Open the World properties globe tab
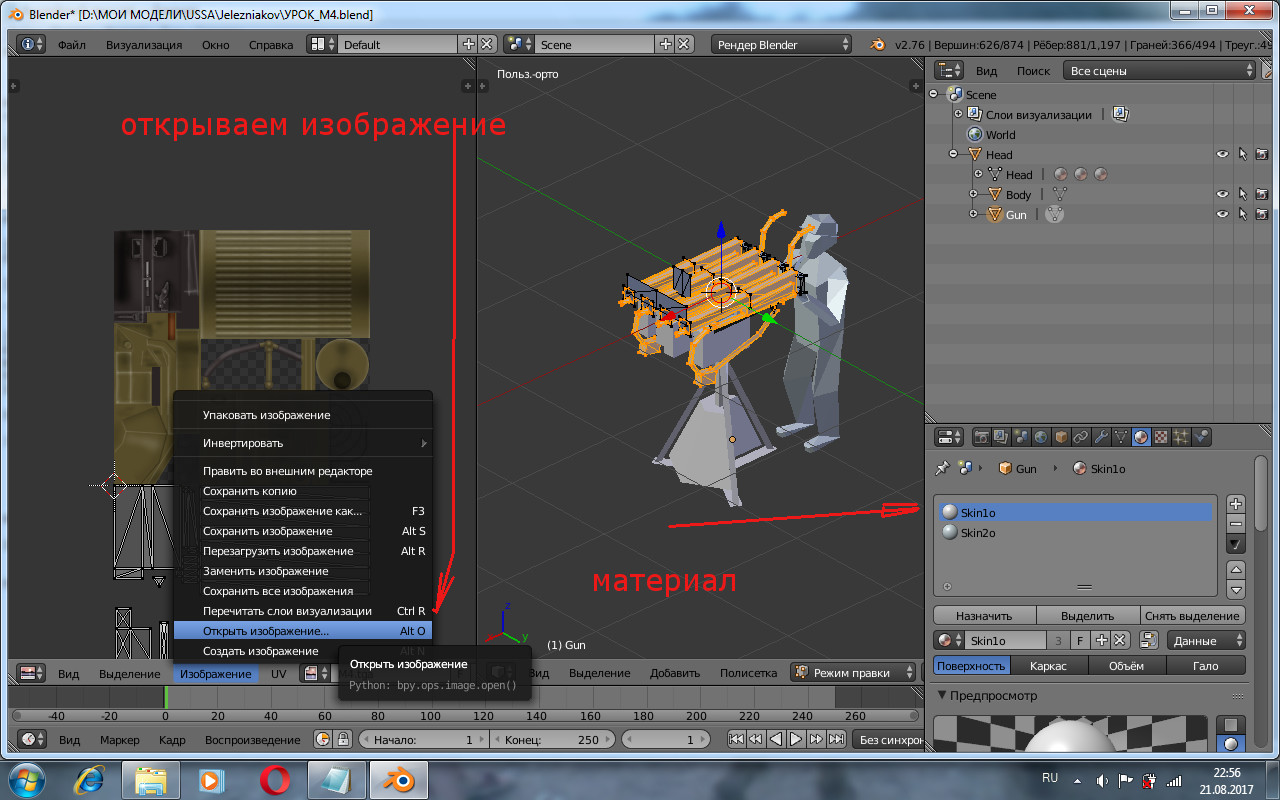Screen dimensions: 1280x800 [x=1041, y=437]
